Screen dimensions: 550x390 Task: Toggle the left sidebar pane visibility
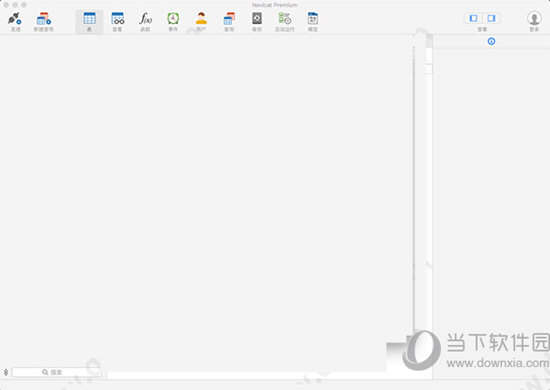tap(473, 18)
